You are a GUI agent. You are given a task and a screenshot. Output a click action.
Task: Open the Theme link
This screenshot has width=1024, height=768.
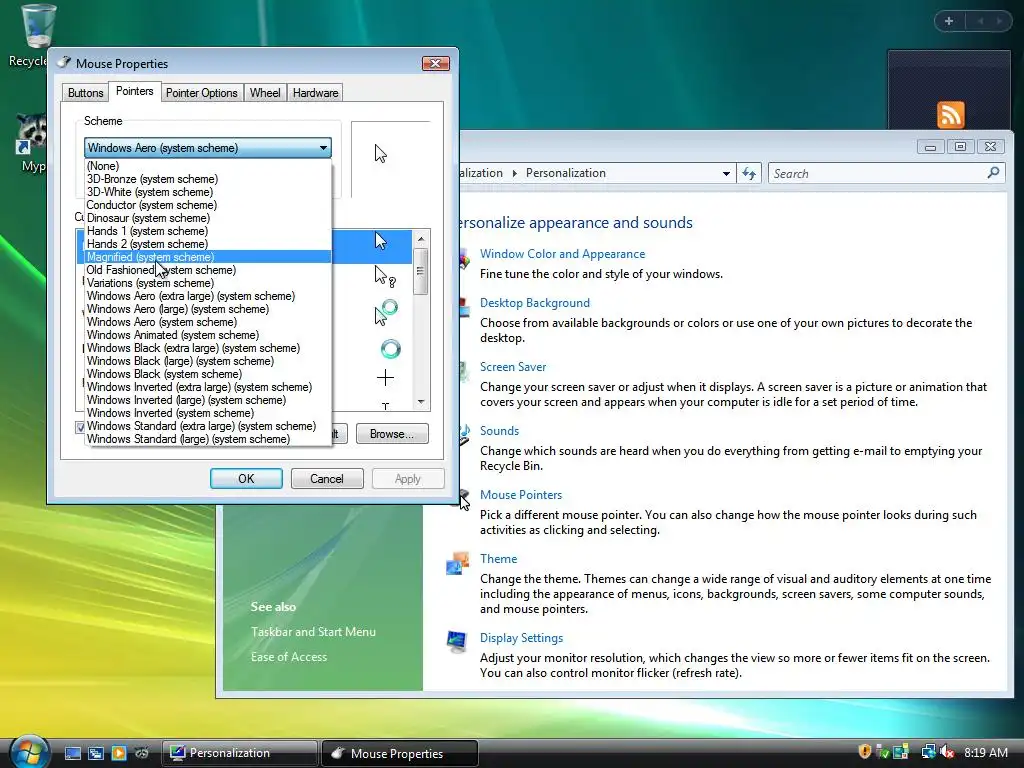click(498, 558)
